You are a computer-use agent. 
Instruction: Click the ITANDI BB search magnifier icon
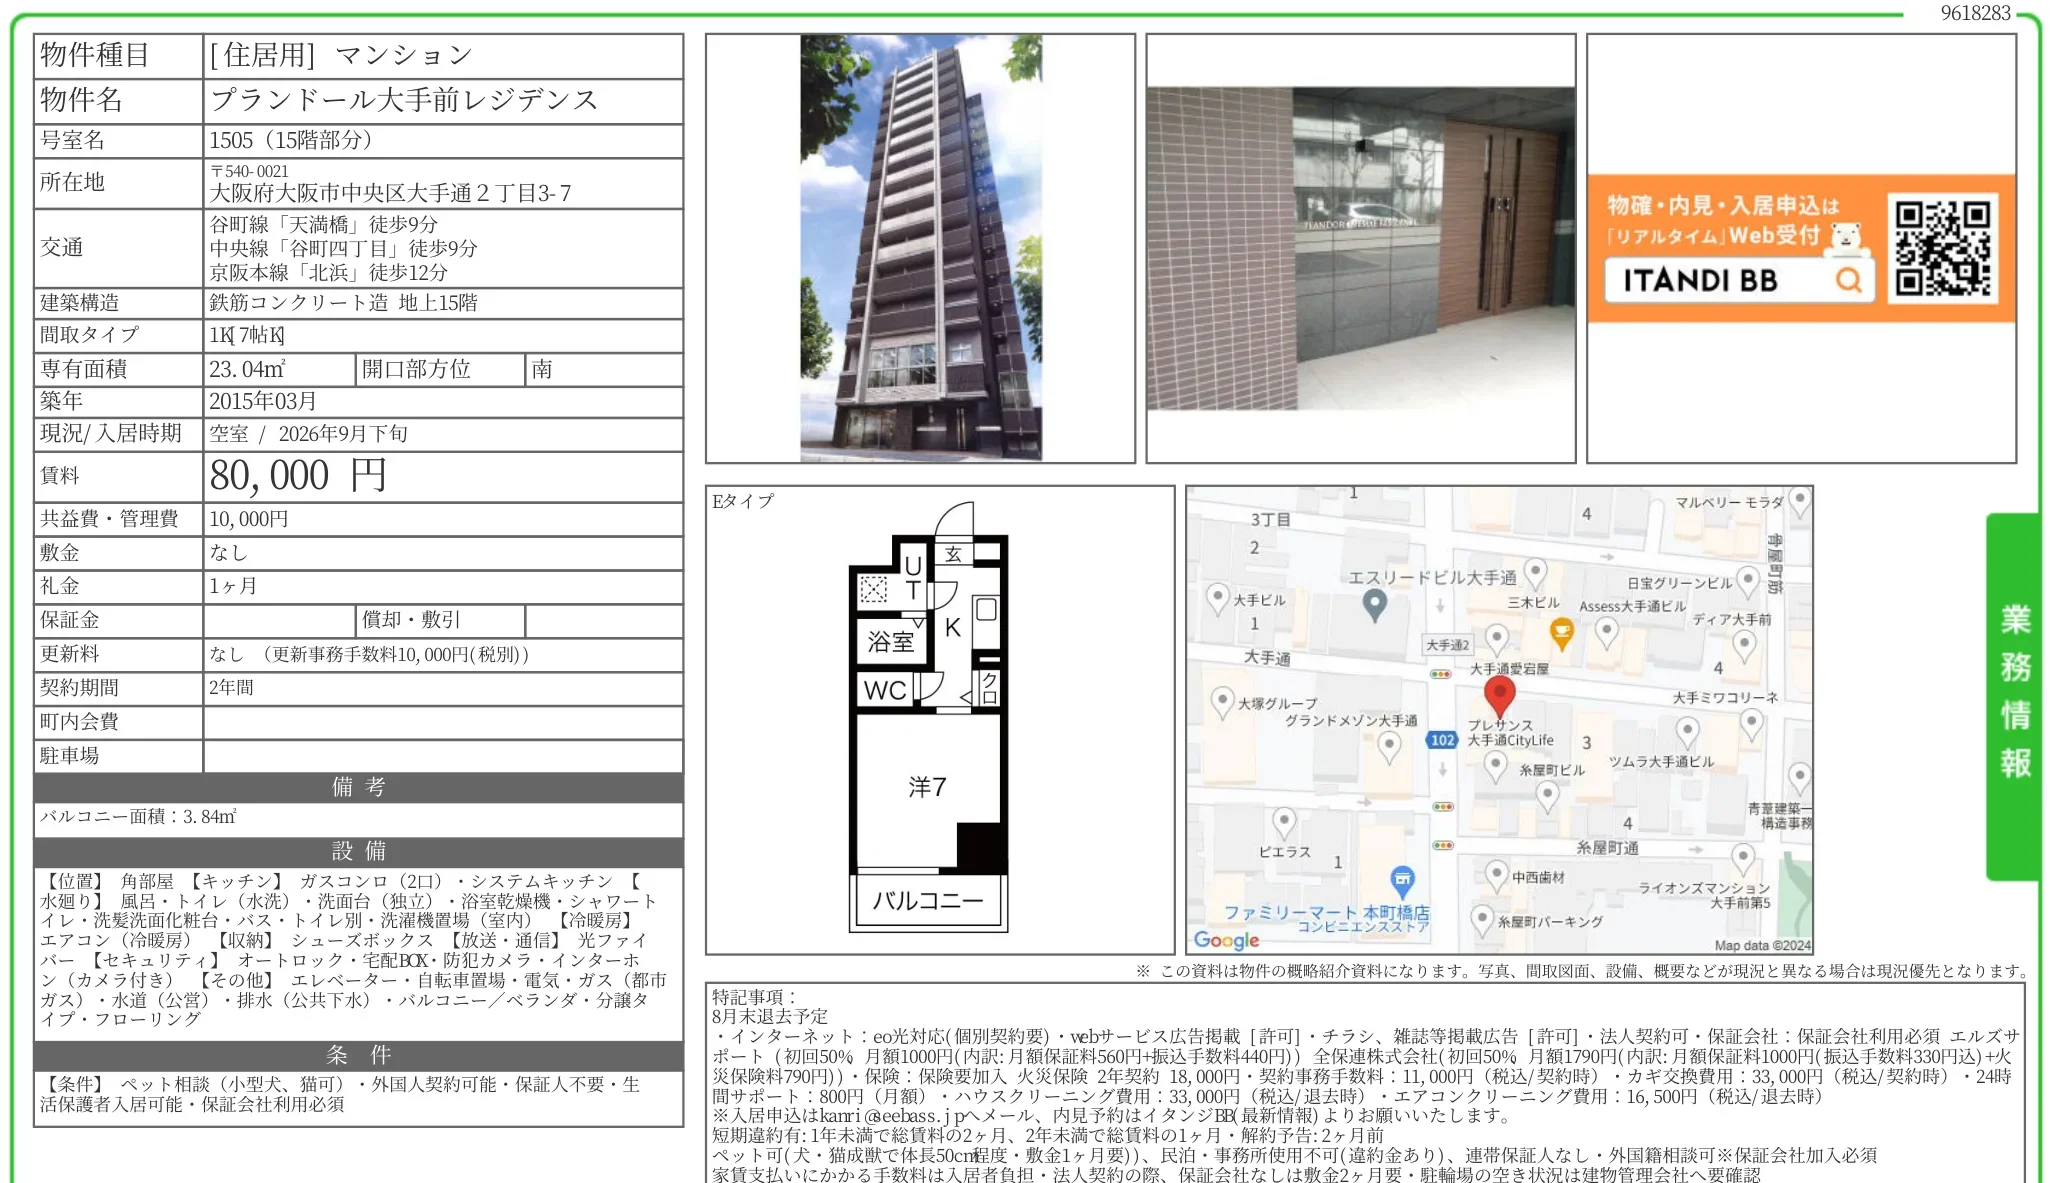pos(1849,280)
